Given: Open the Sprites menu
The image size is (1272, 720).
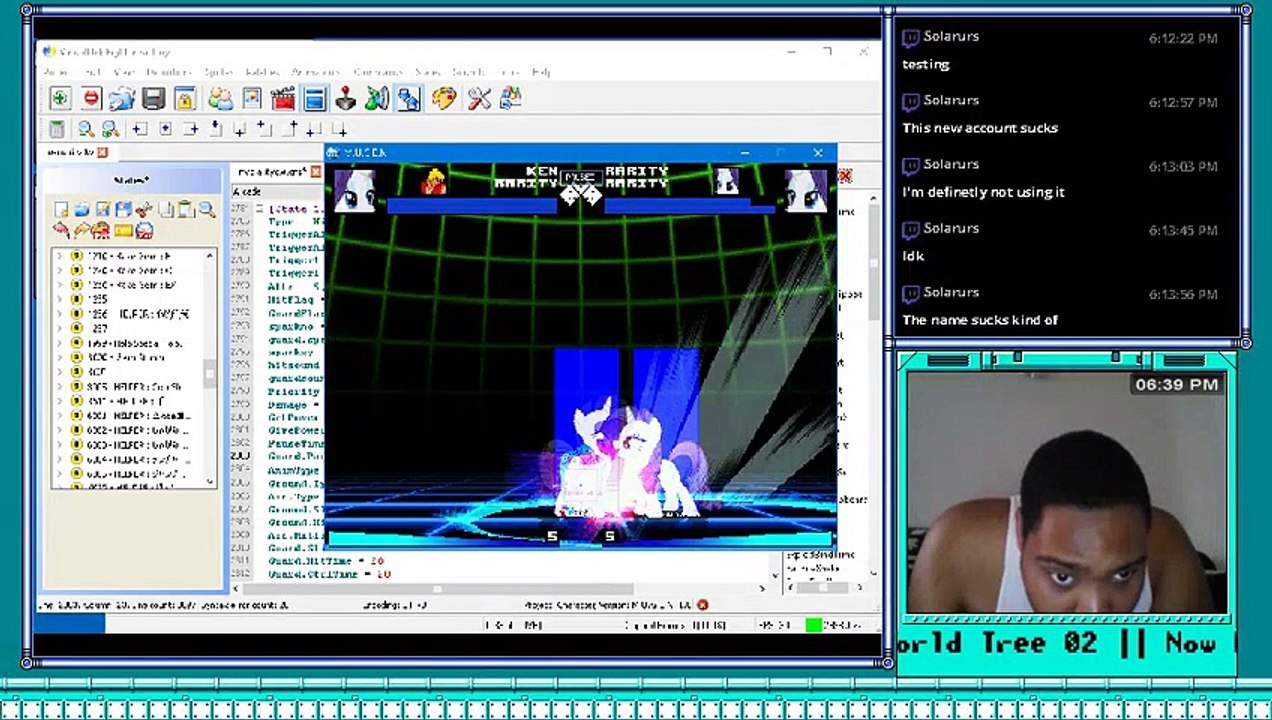Looking at the screenshot, I should (217, 72).
